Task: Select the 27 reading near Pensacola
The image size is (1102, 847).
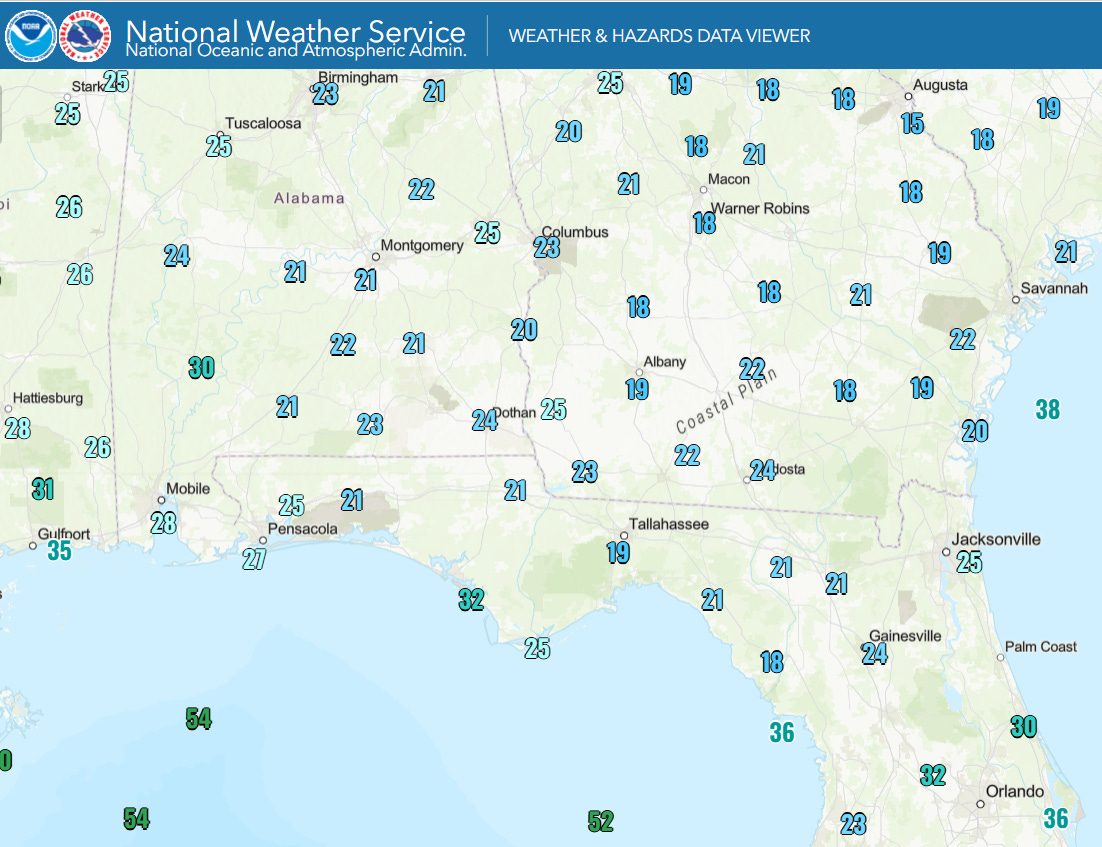Action: click(254, 559)
